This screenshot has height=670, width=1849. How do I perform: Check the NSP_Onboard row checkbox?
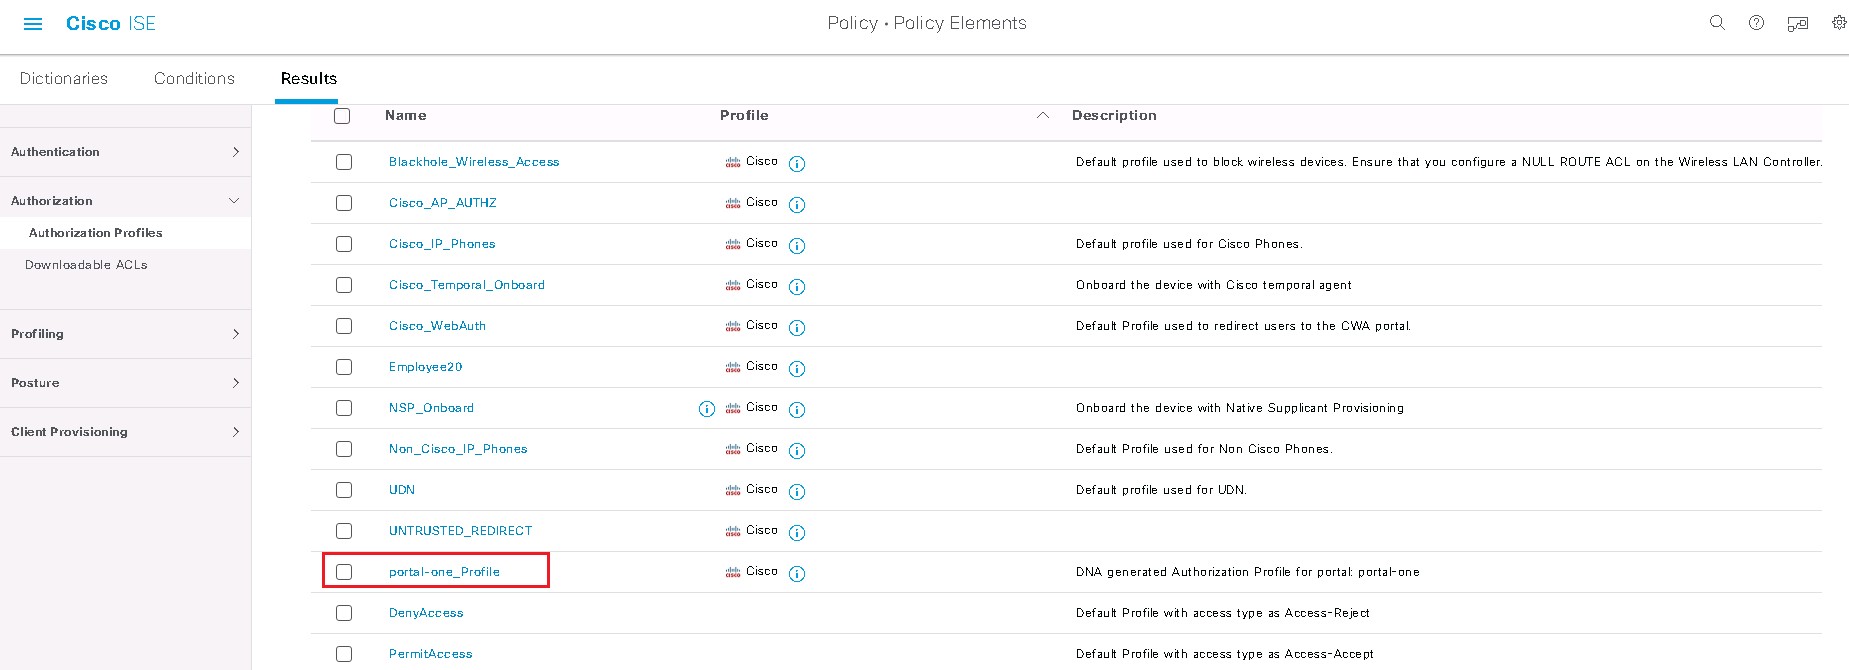click(x=344, y=408)
